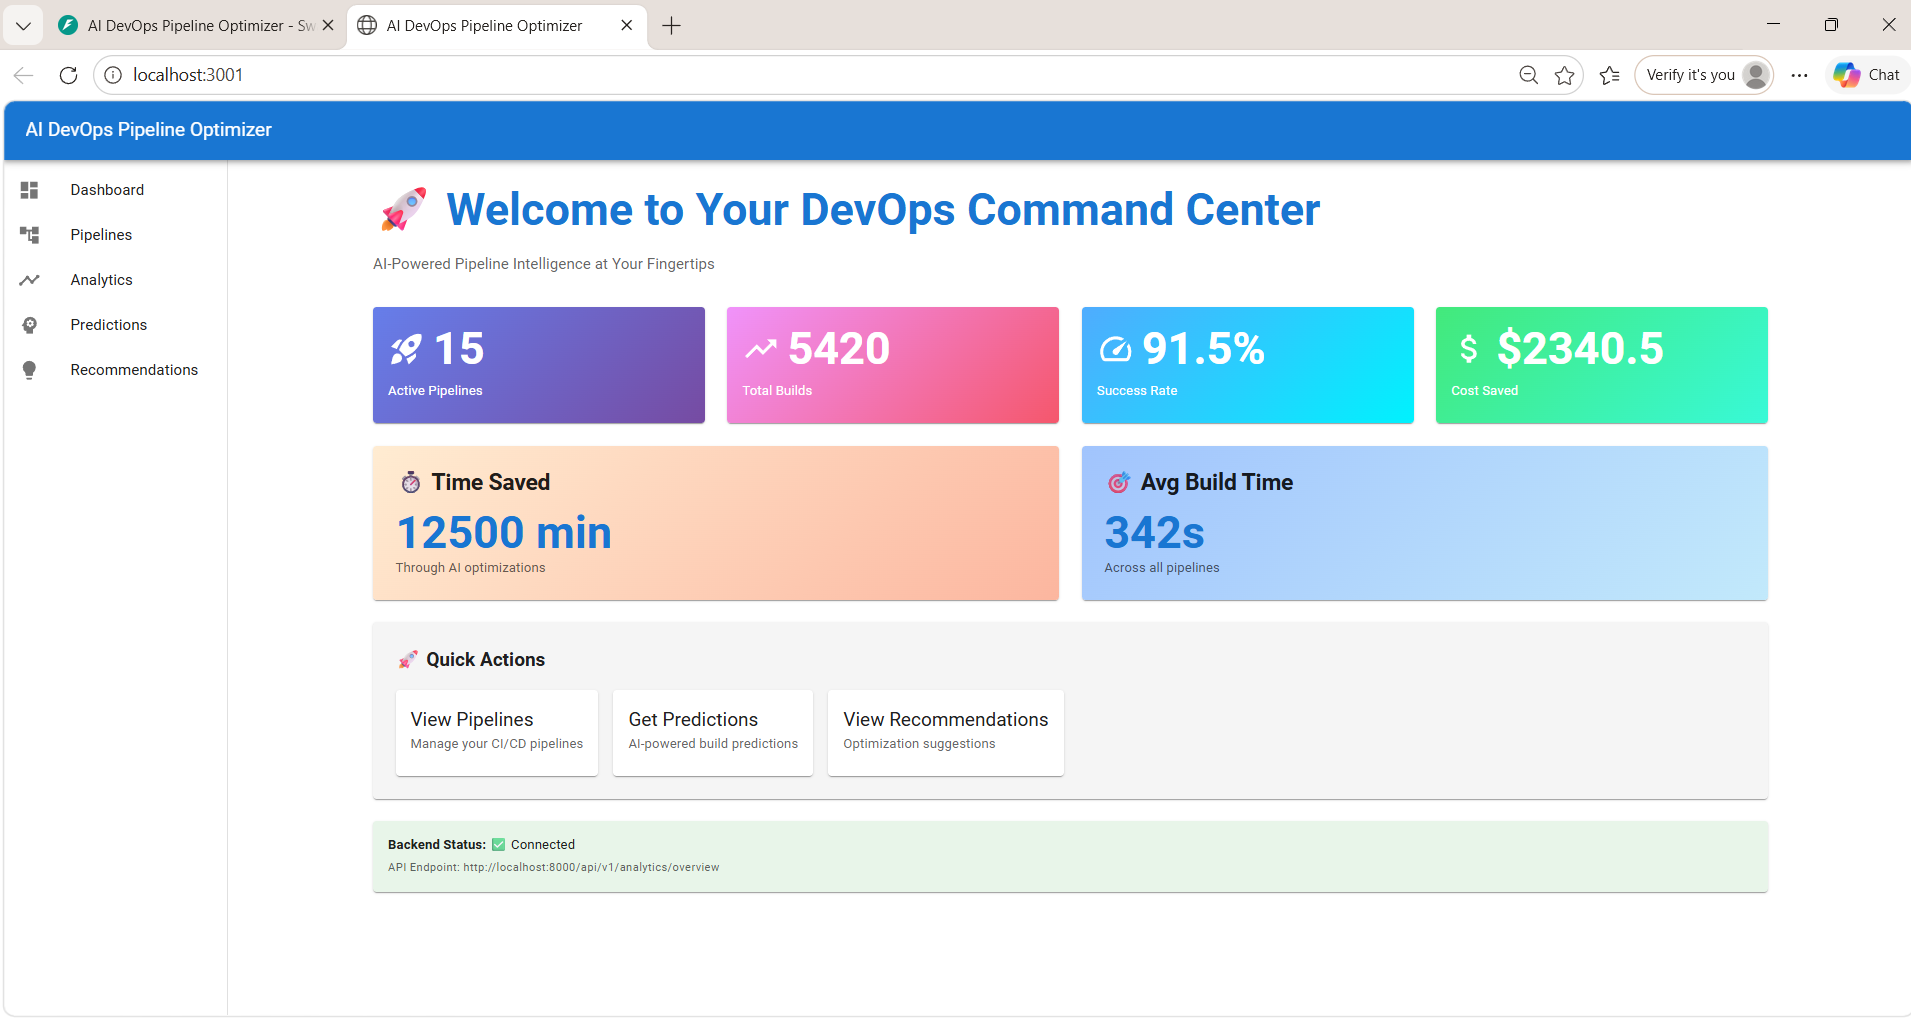Click the green Connected status checkmark
The width and height of the screenshot is (1911, 1019).
coord(497,844)
